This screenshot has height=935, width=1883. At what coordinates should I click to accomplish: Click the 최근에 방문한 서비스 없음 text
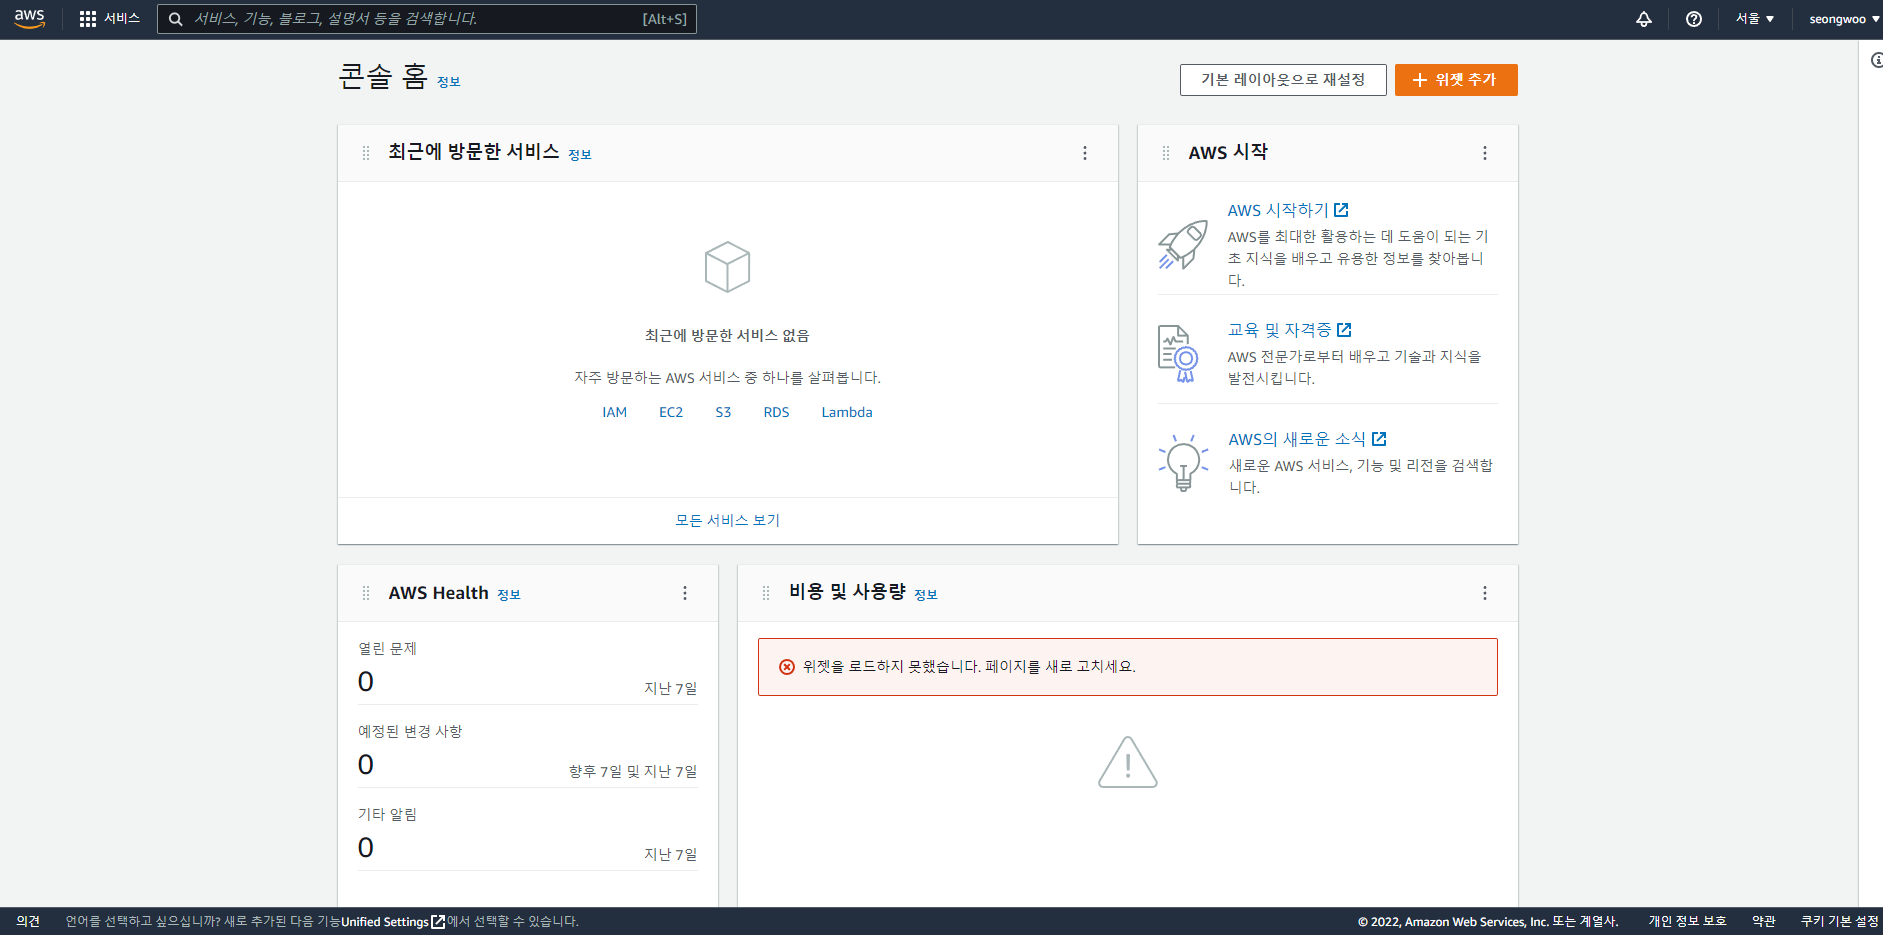point(727,335)
